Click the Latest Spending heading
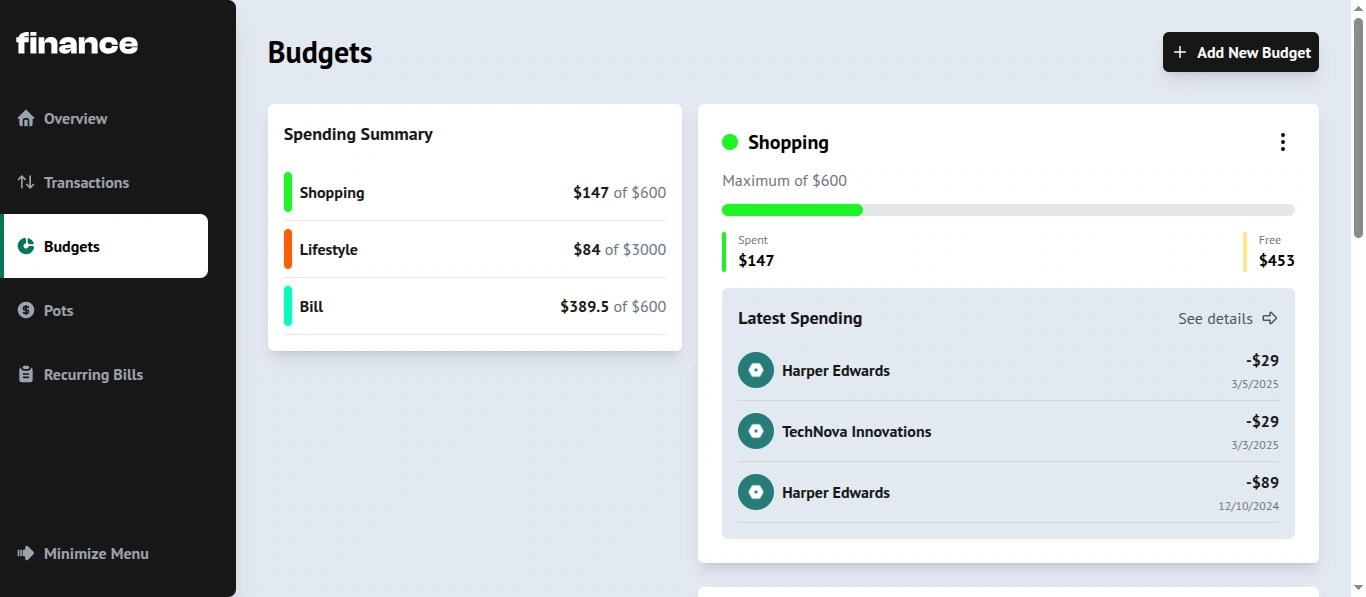The height and width of the screenshot is (597, 1366). click(x=800, y=318)
